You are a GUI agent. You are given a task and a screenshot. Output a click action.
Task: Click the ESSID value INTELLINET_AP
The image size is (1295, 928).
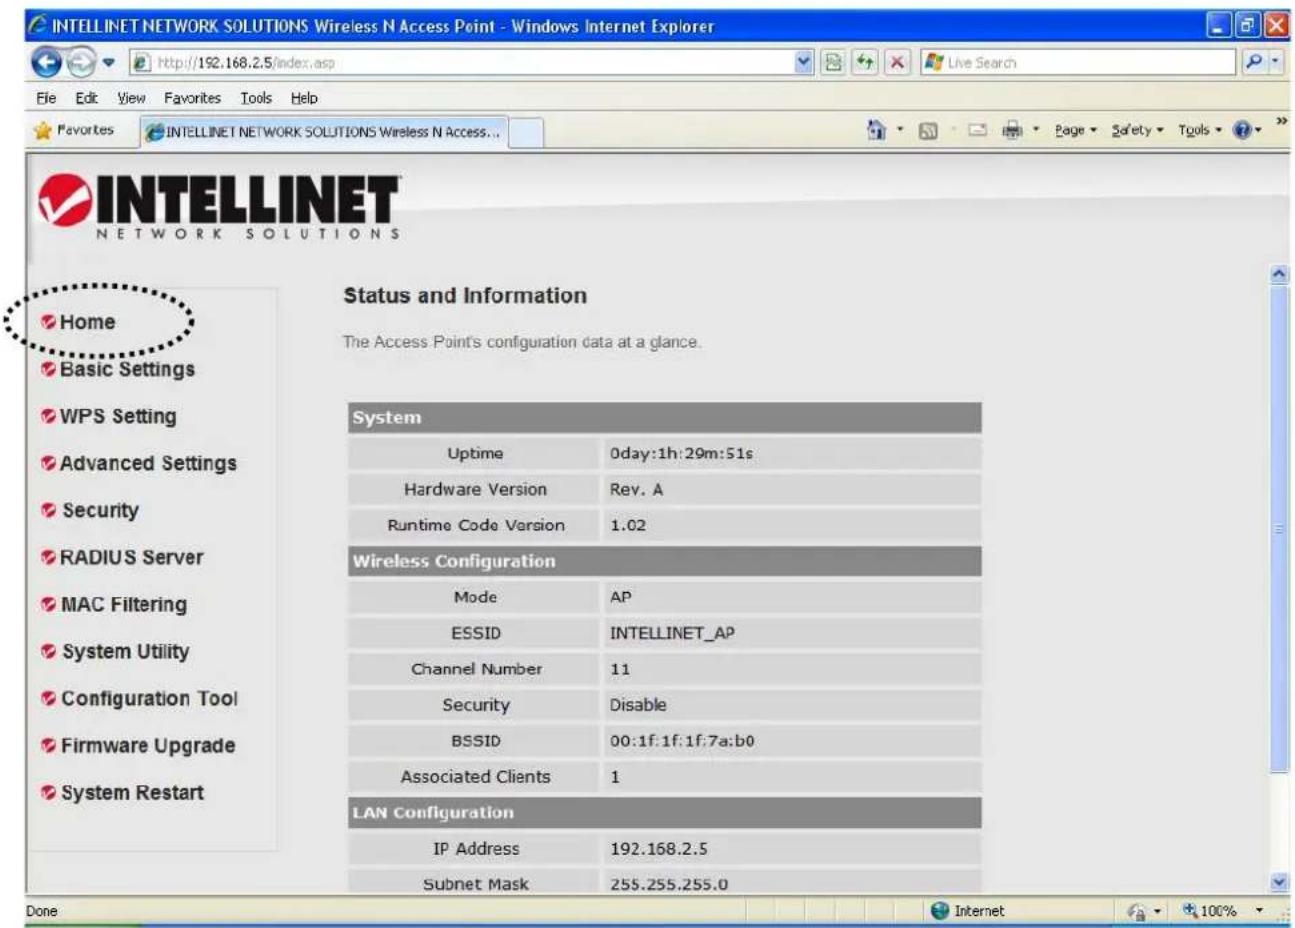pyautogui.click(x=672, y=633)
